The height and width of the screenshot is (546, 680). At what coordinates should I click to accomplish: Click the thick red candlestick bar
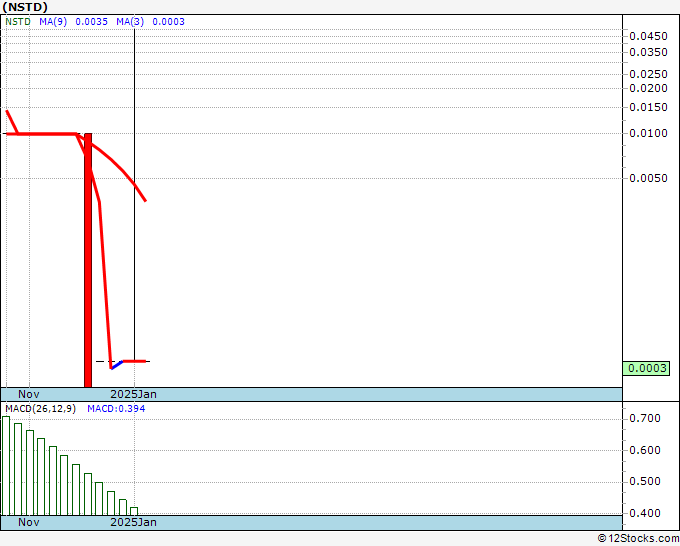click(x=88, y=260)
